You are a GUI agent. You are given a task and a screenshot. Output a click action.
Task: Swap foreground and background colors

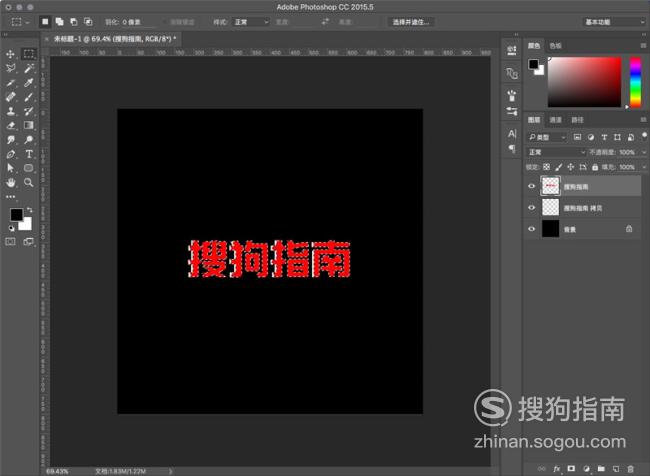pos(29,210)
